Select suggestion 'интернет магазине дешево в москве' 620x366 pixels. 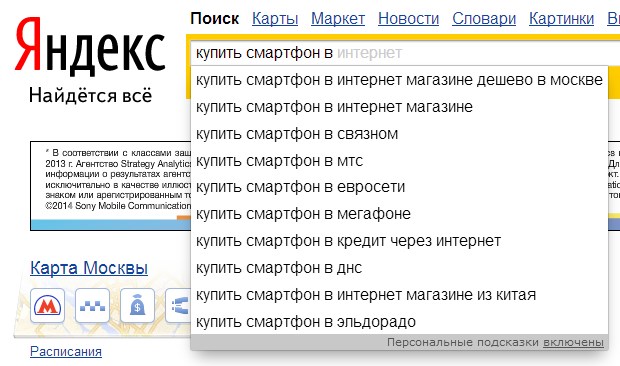tap(399, 80)
